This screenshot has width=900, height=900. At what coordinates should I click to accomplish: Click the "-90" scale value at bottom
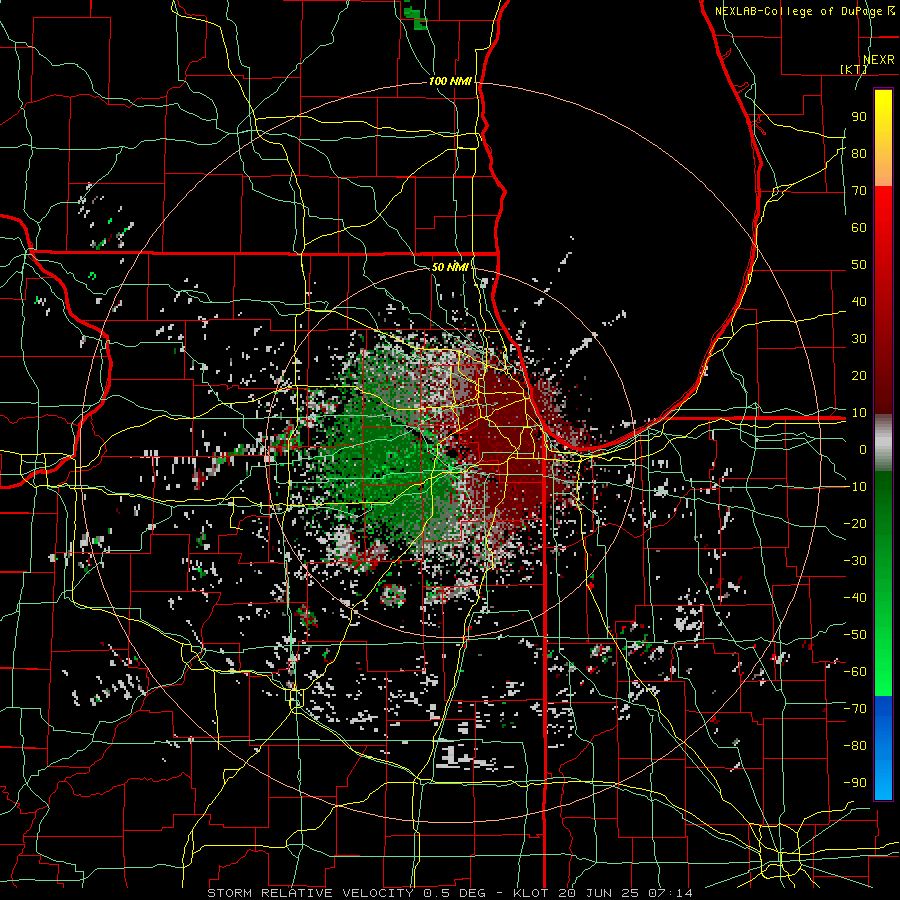tap(855, 783)
